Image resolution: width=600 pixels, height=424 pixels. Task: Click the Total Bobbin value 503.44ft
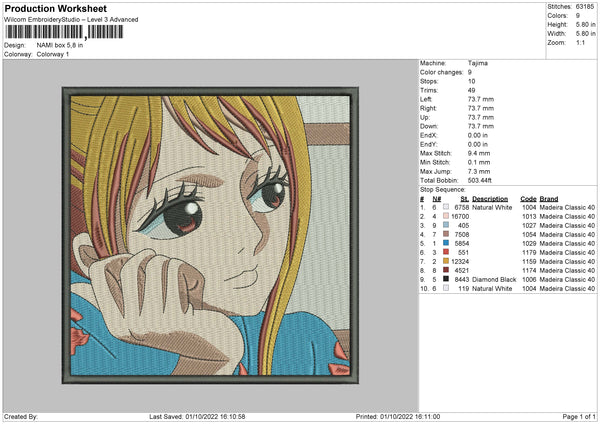click(x=479, y=180)
